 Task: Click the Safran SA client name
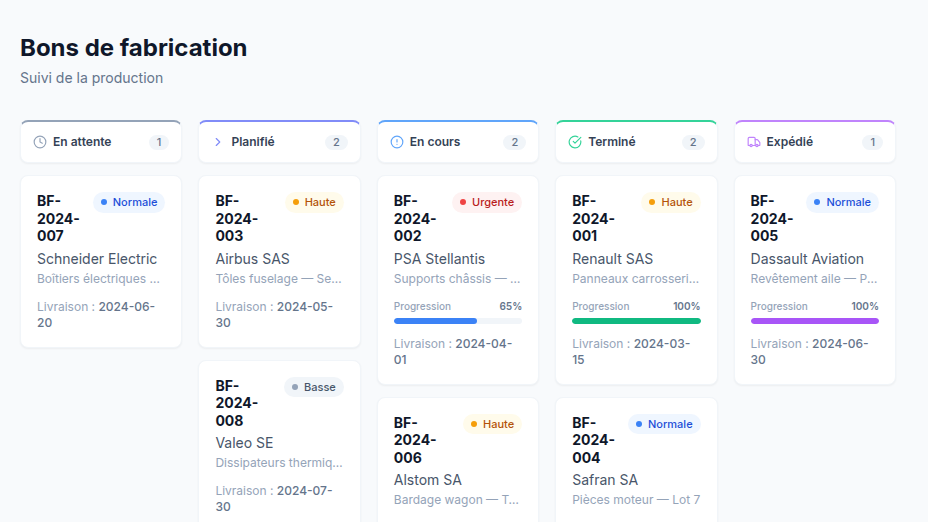point(605,480)
